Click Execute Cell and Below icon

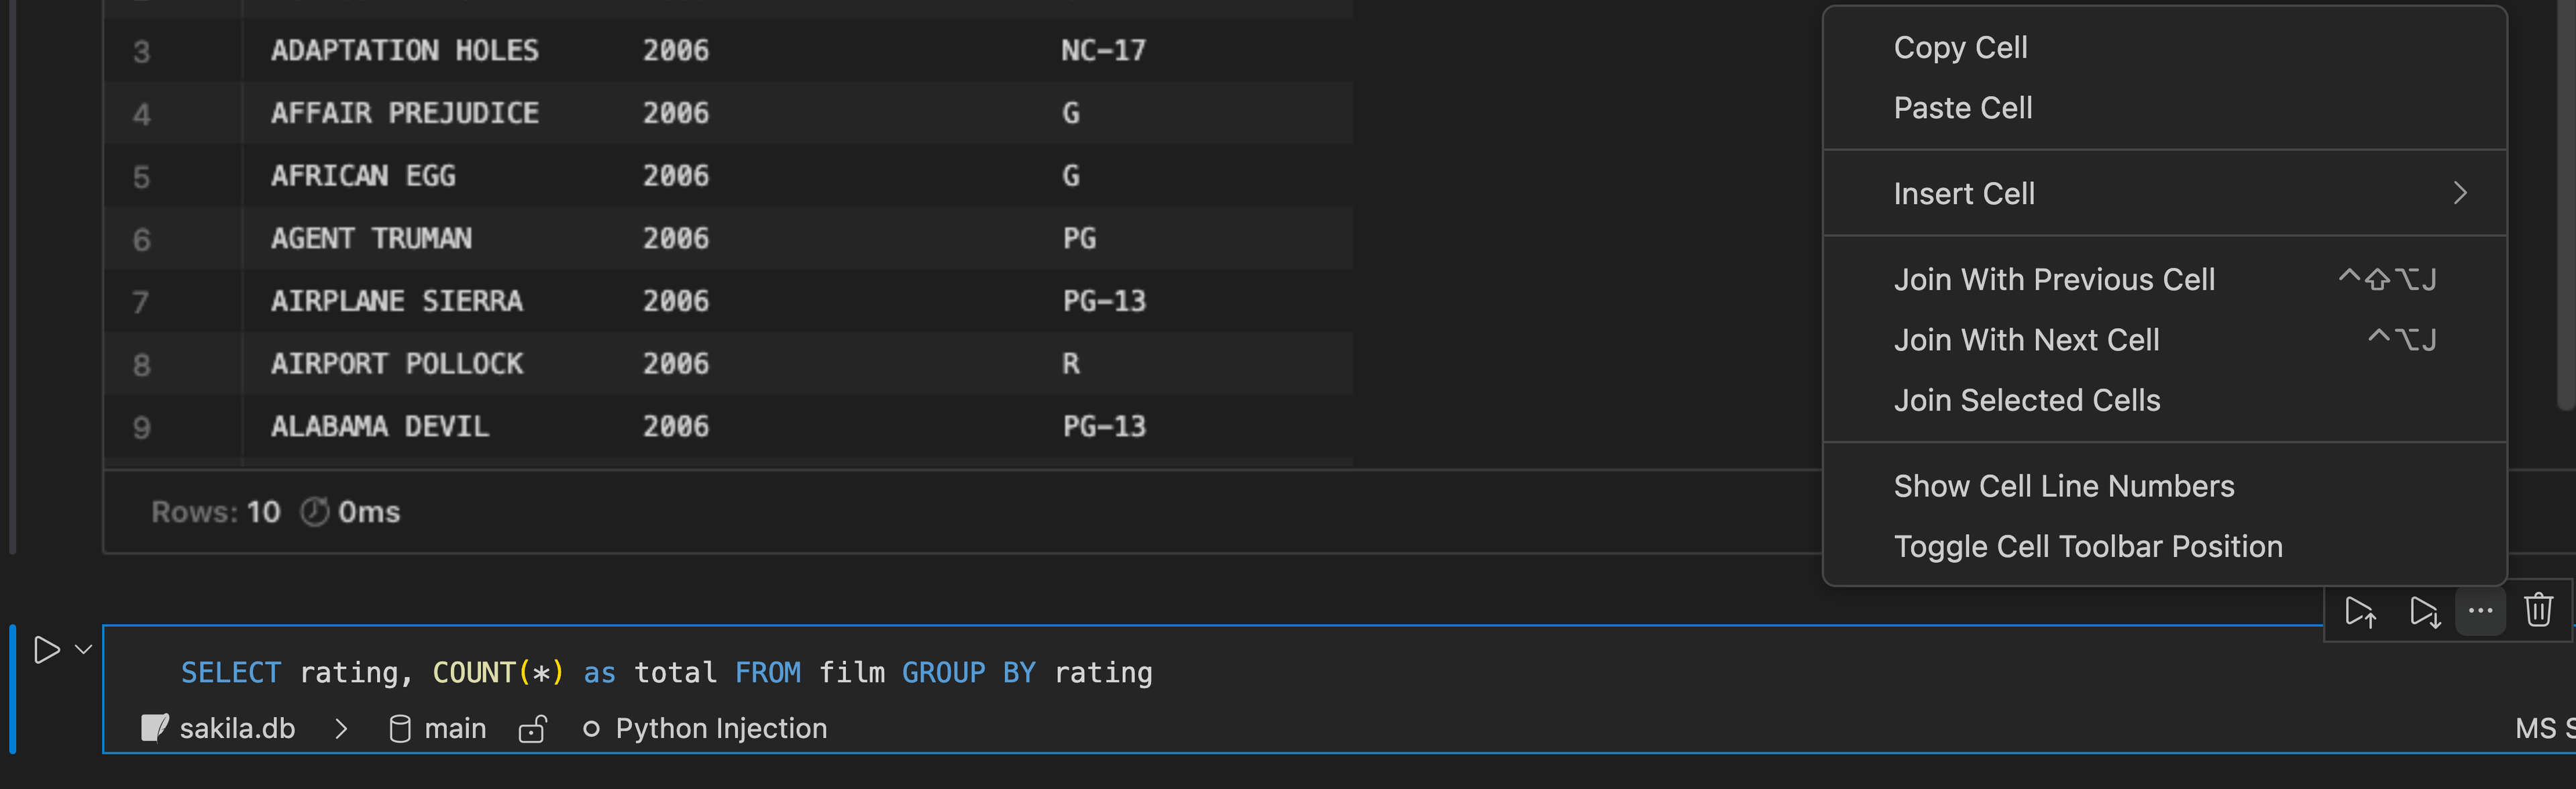(x=2423, y=611)
